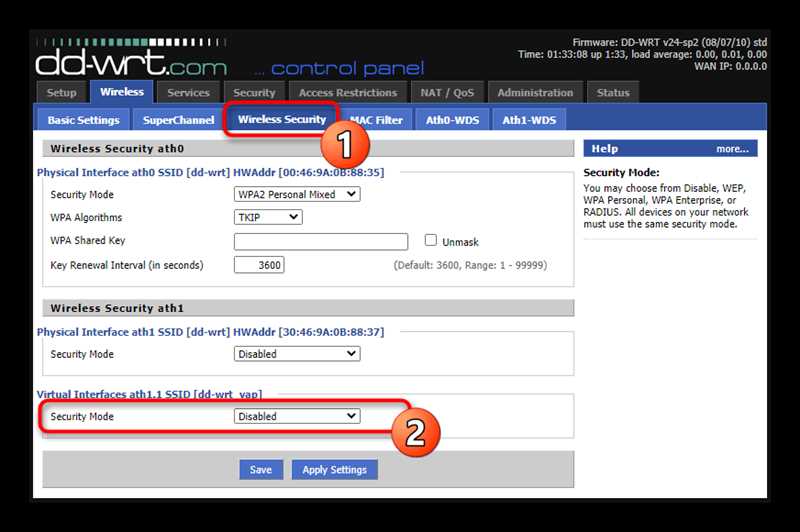Image resolution: width=800 pixels, height=532 pixels.
Task: Click the Wireless Security ath1 heading
Action: click(117, 309)
